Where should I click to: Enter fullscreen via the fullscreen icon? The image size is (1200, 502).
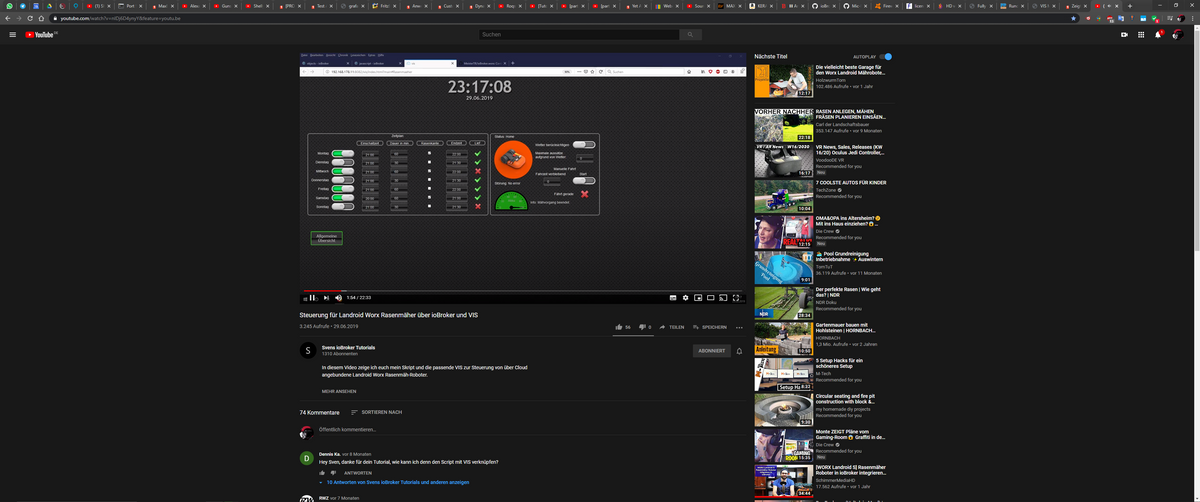(x=737, y=297)
